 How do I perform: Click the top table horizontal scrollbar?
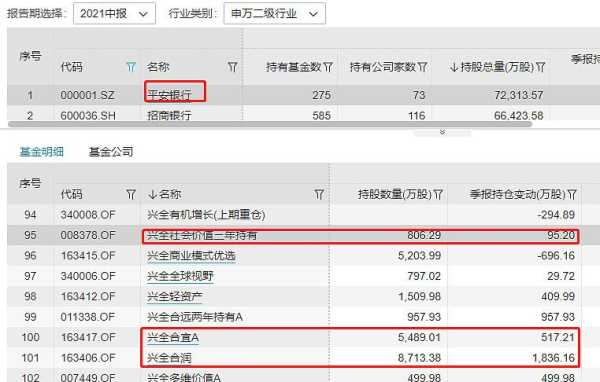(x=270, y=124)
